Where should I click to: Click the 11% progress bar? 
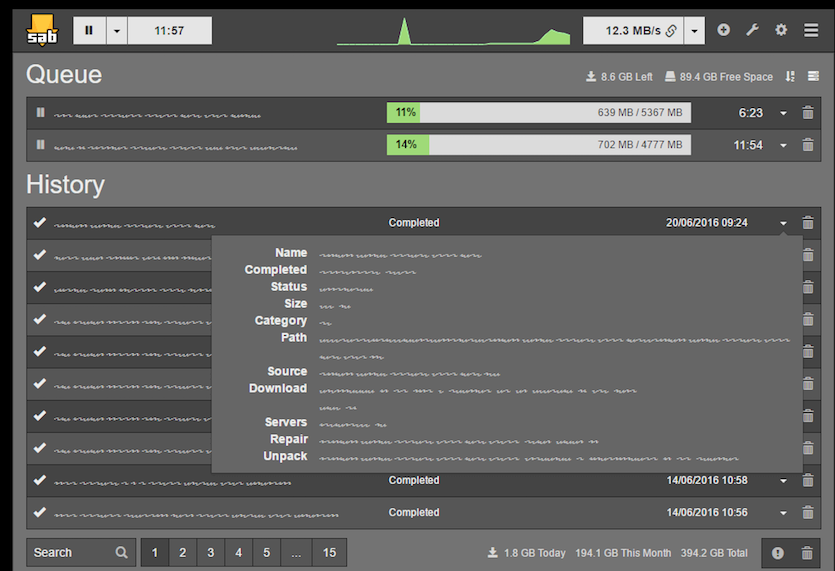[539, 112]
